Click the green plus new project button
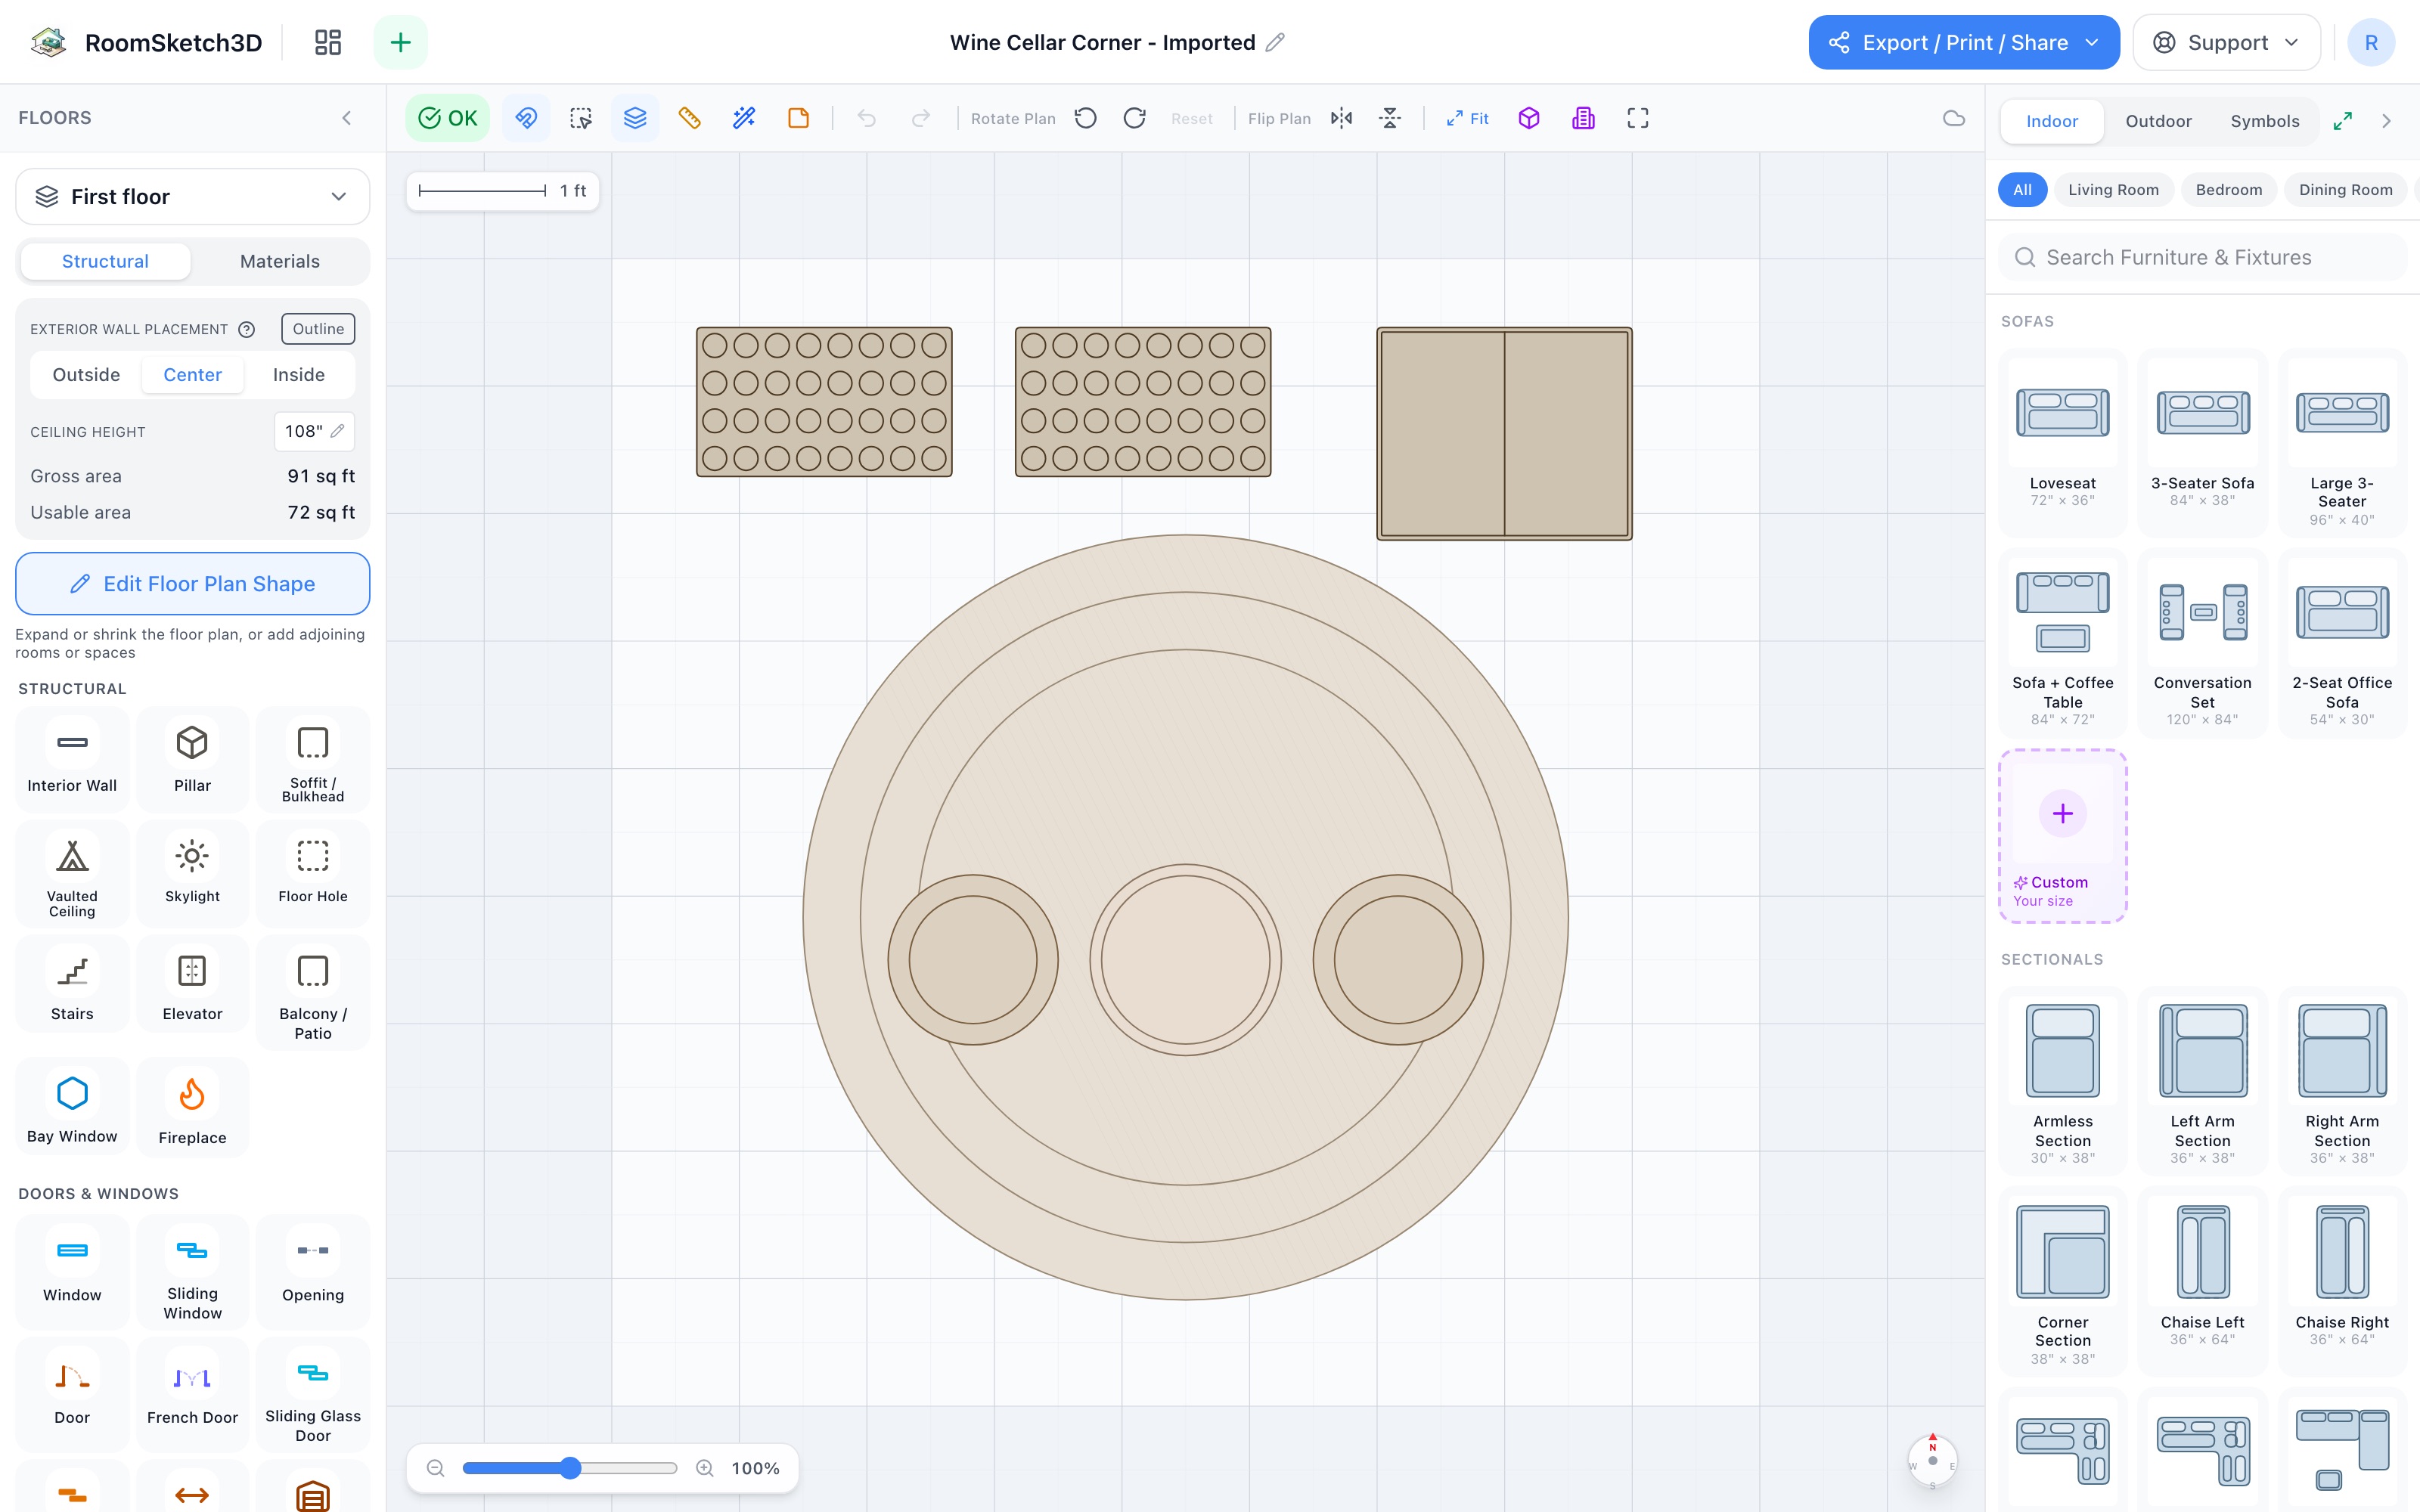This screenshot has width=2420, height=1512. point(400,42)
